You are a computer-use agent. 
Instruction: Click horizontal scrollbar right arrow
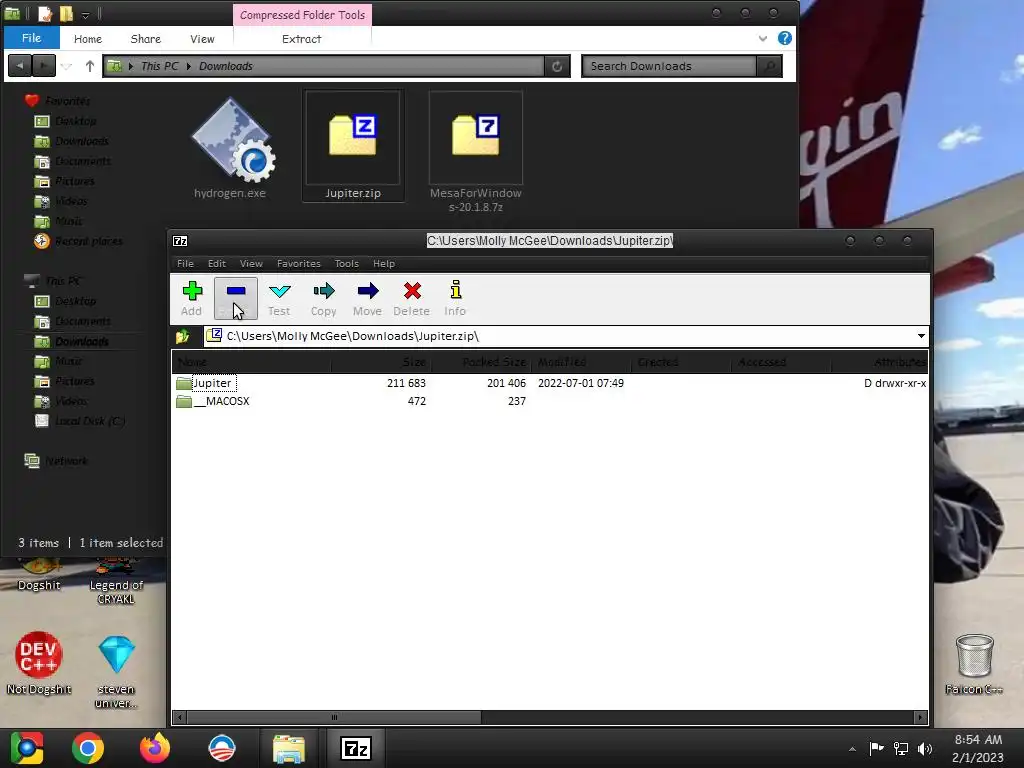click(x=921, y=718)
